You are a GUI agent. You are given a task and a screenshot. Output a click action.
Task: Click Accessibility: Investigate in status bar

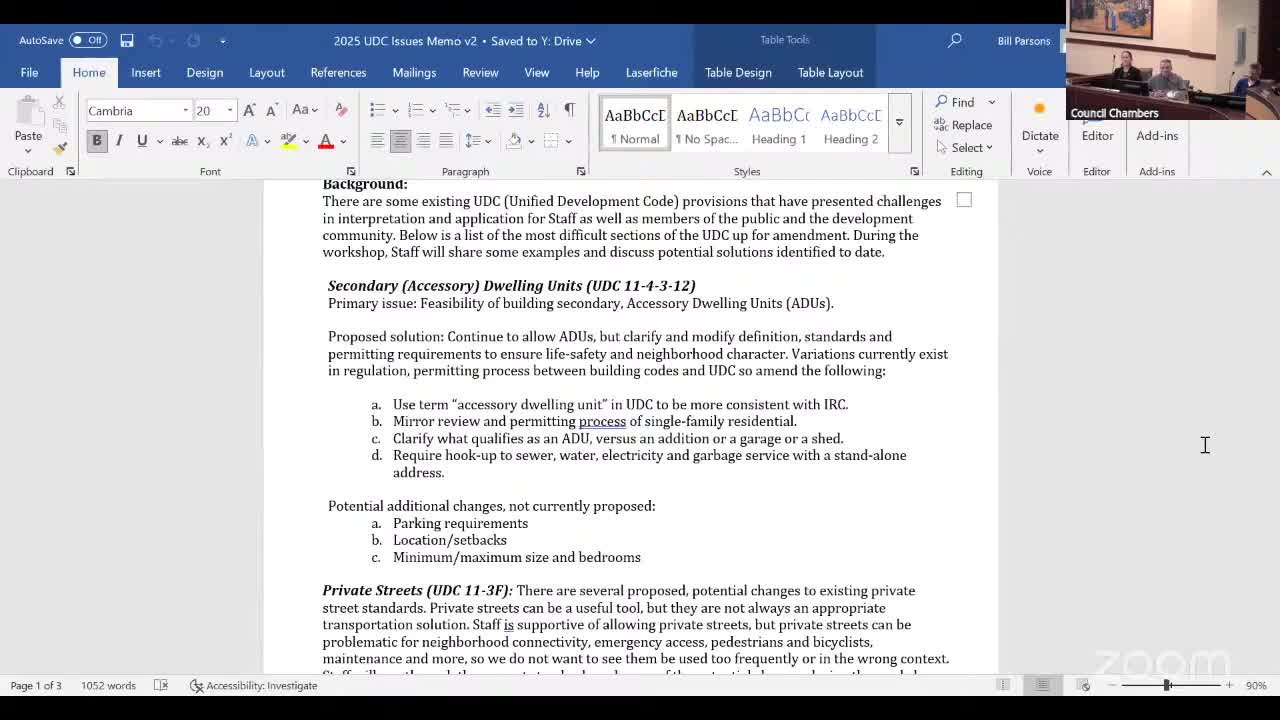[254, 686]
